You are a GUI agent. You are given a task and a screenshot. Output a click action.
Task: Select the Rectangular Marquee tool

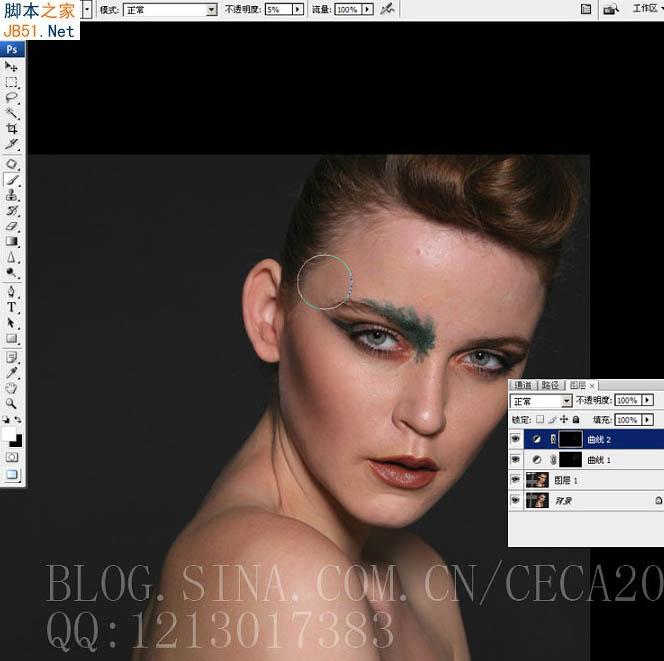point(11,82)
